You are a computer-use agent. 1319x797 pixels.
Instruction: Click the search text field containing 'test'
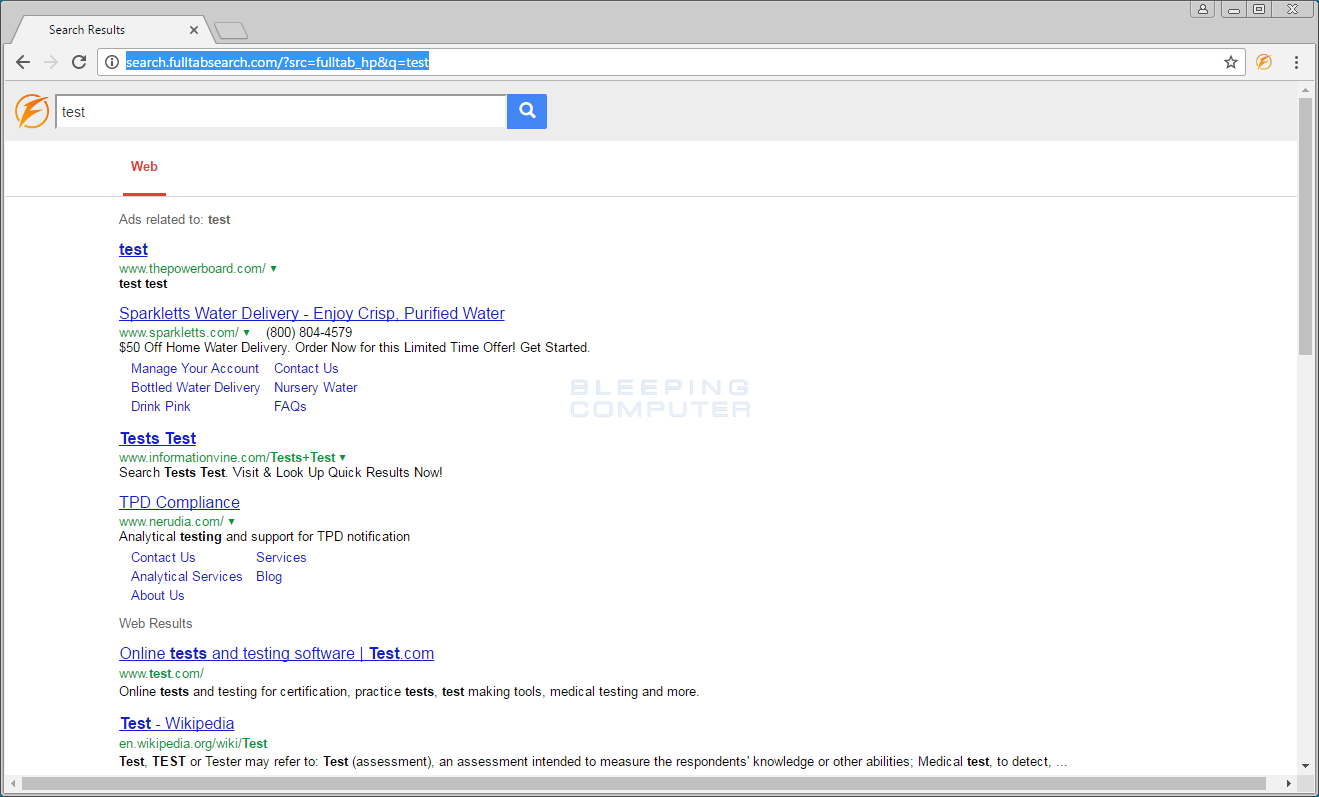[281, 111]
